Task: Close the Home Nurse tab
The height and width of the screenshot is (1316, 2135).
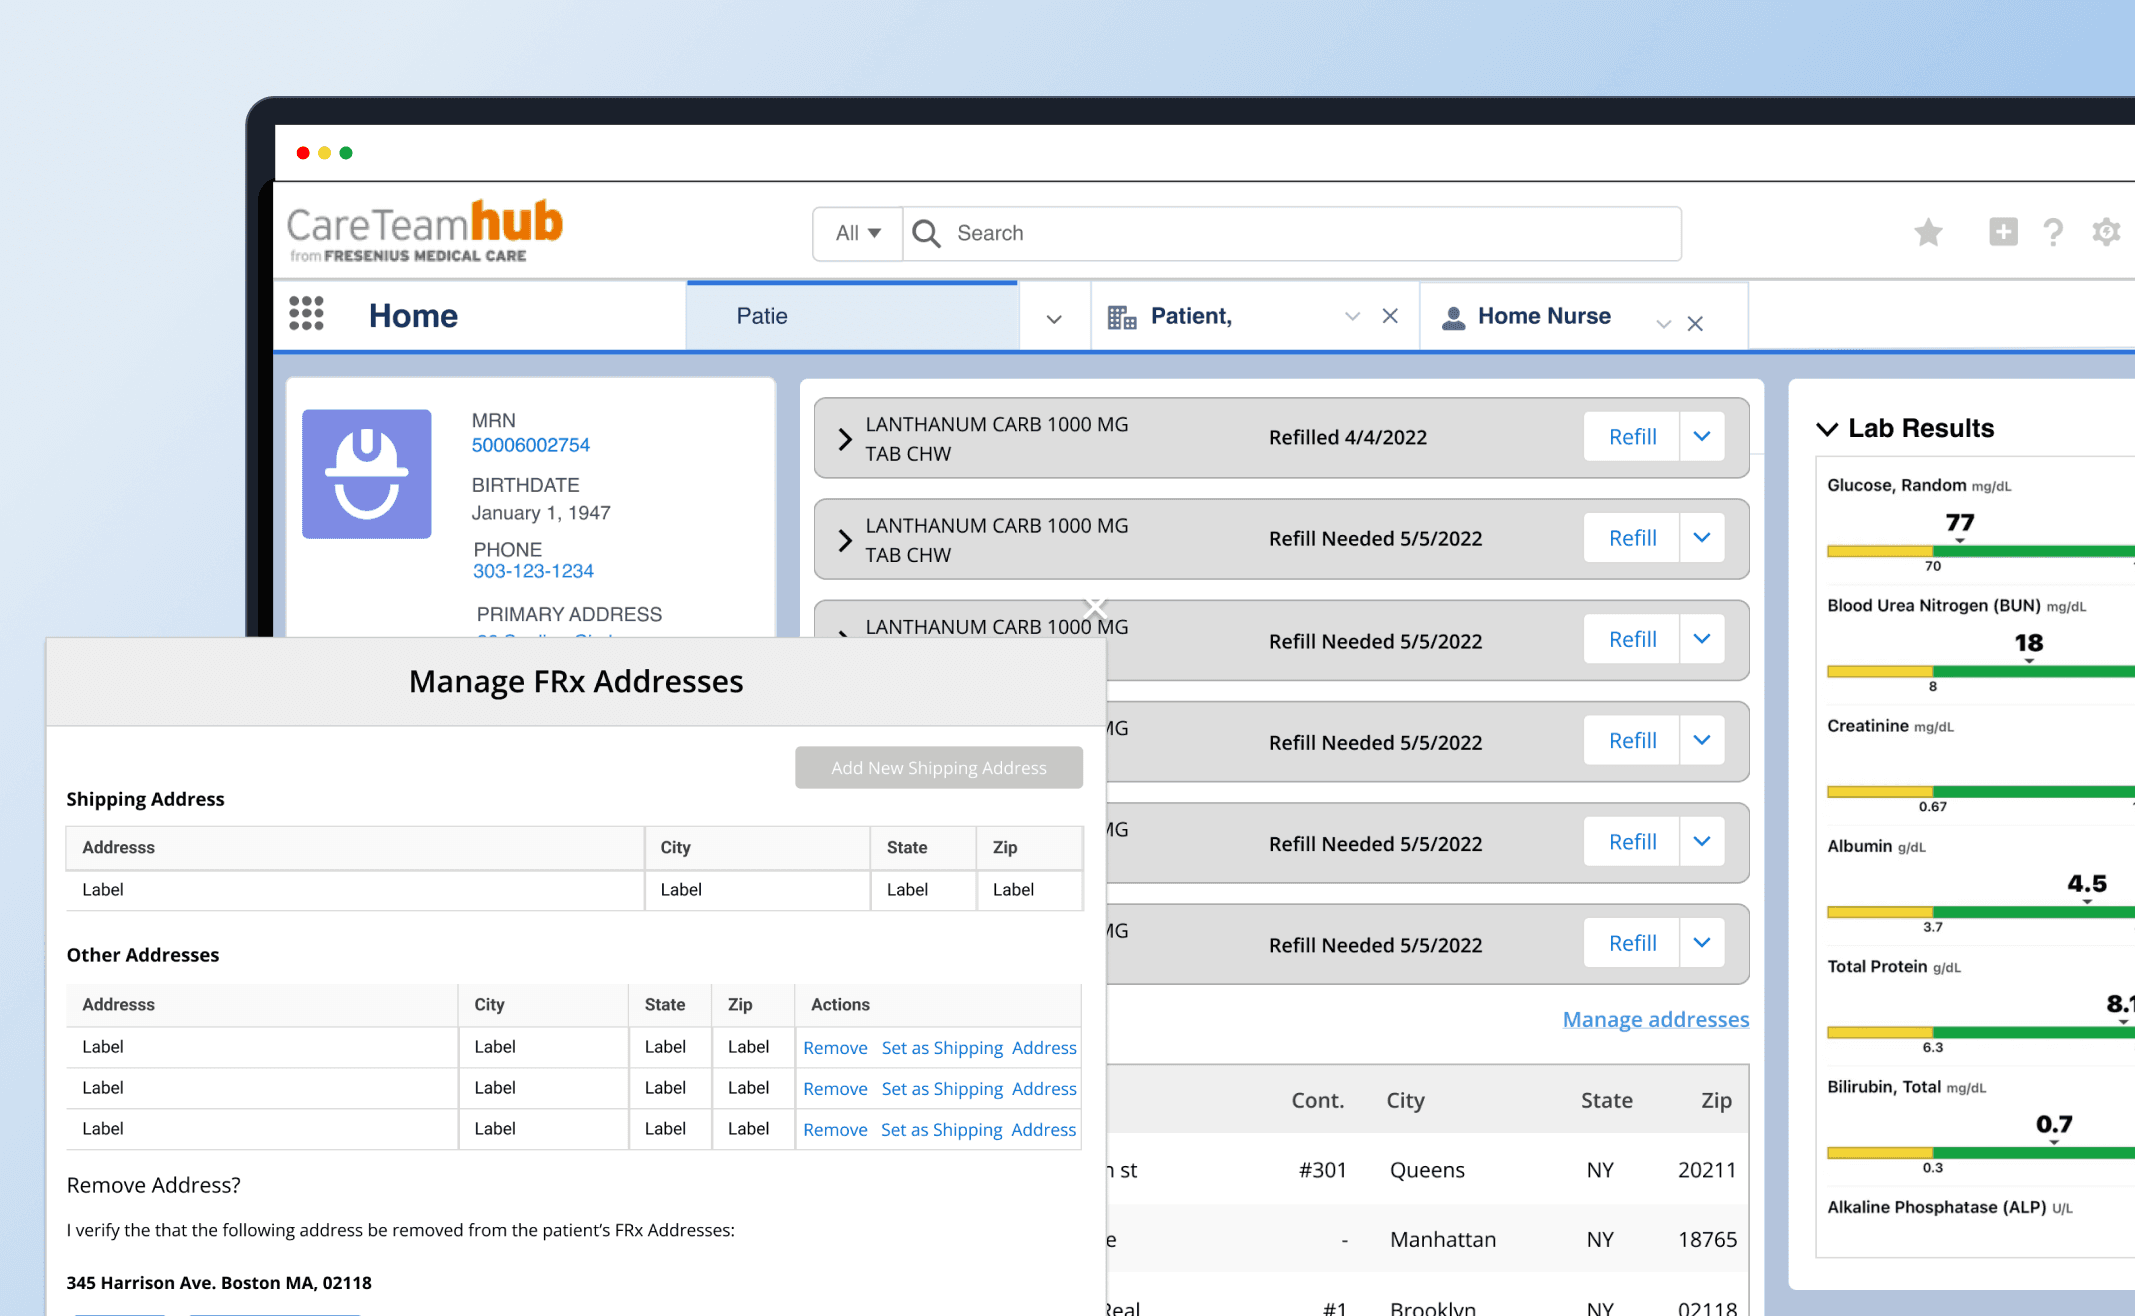Action: (x=1695, y=323)
